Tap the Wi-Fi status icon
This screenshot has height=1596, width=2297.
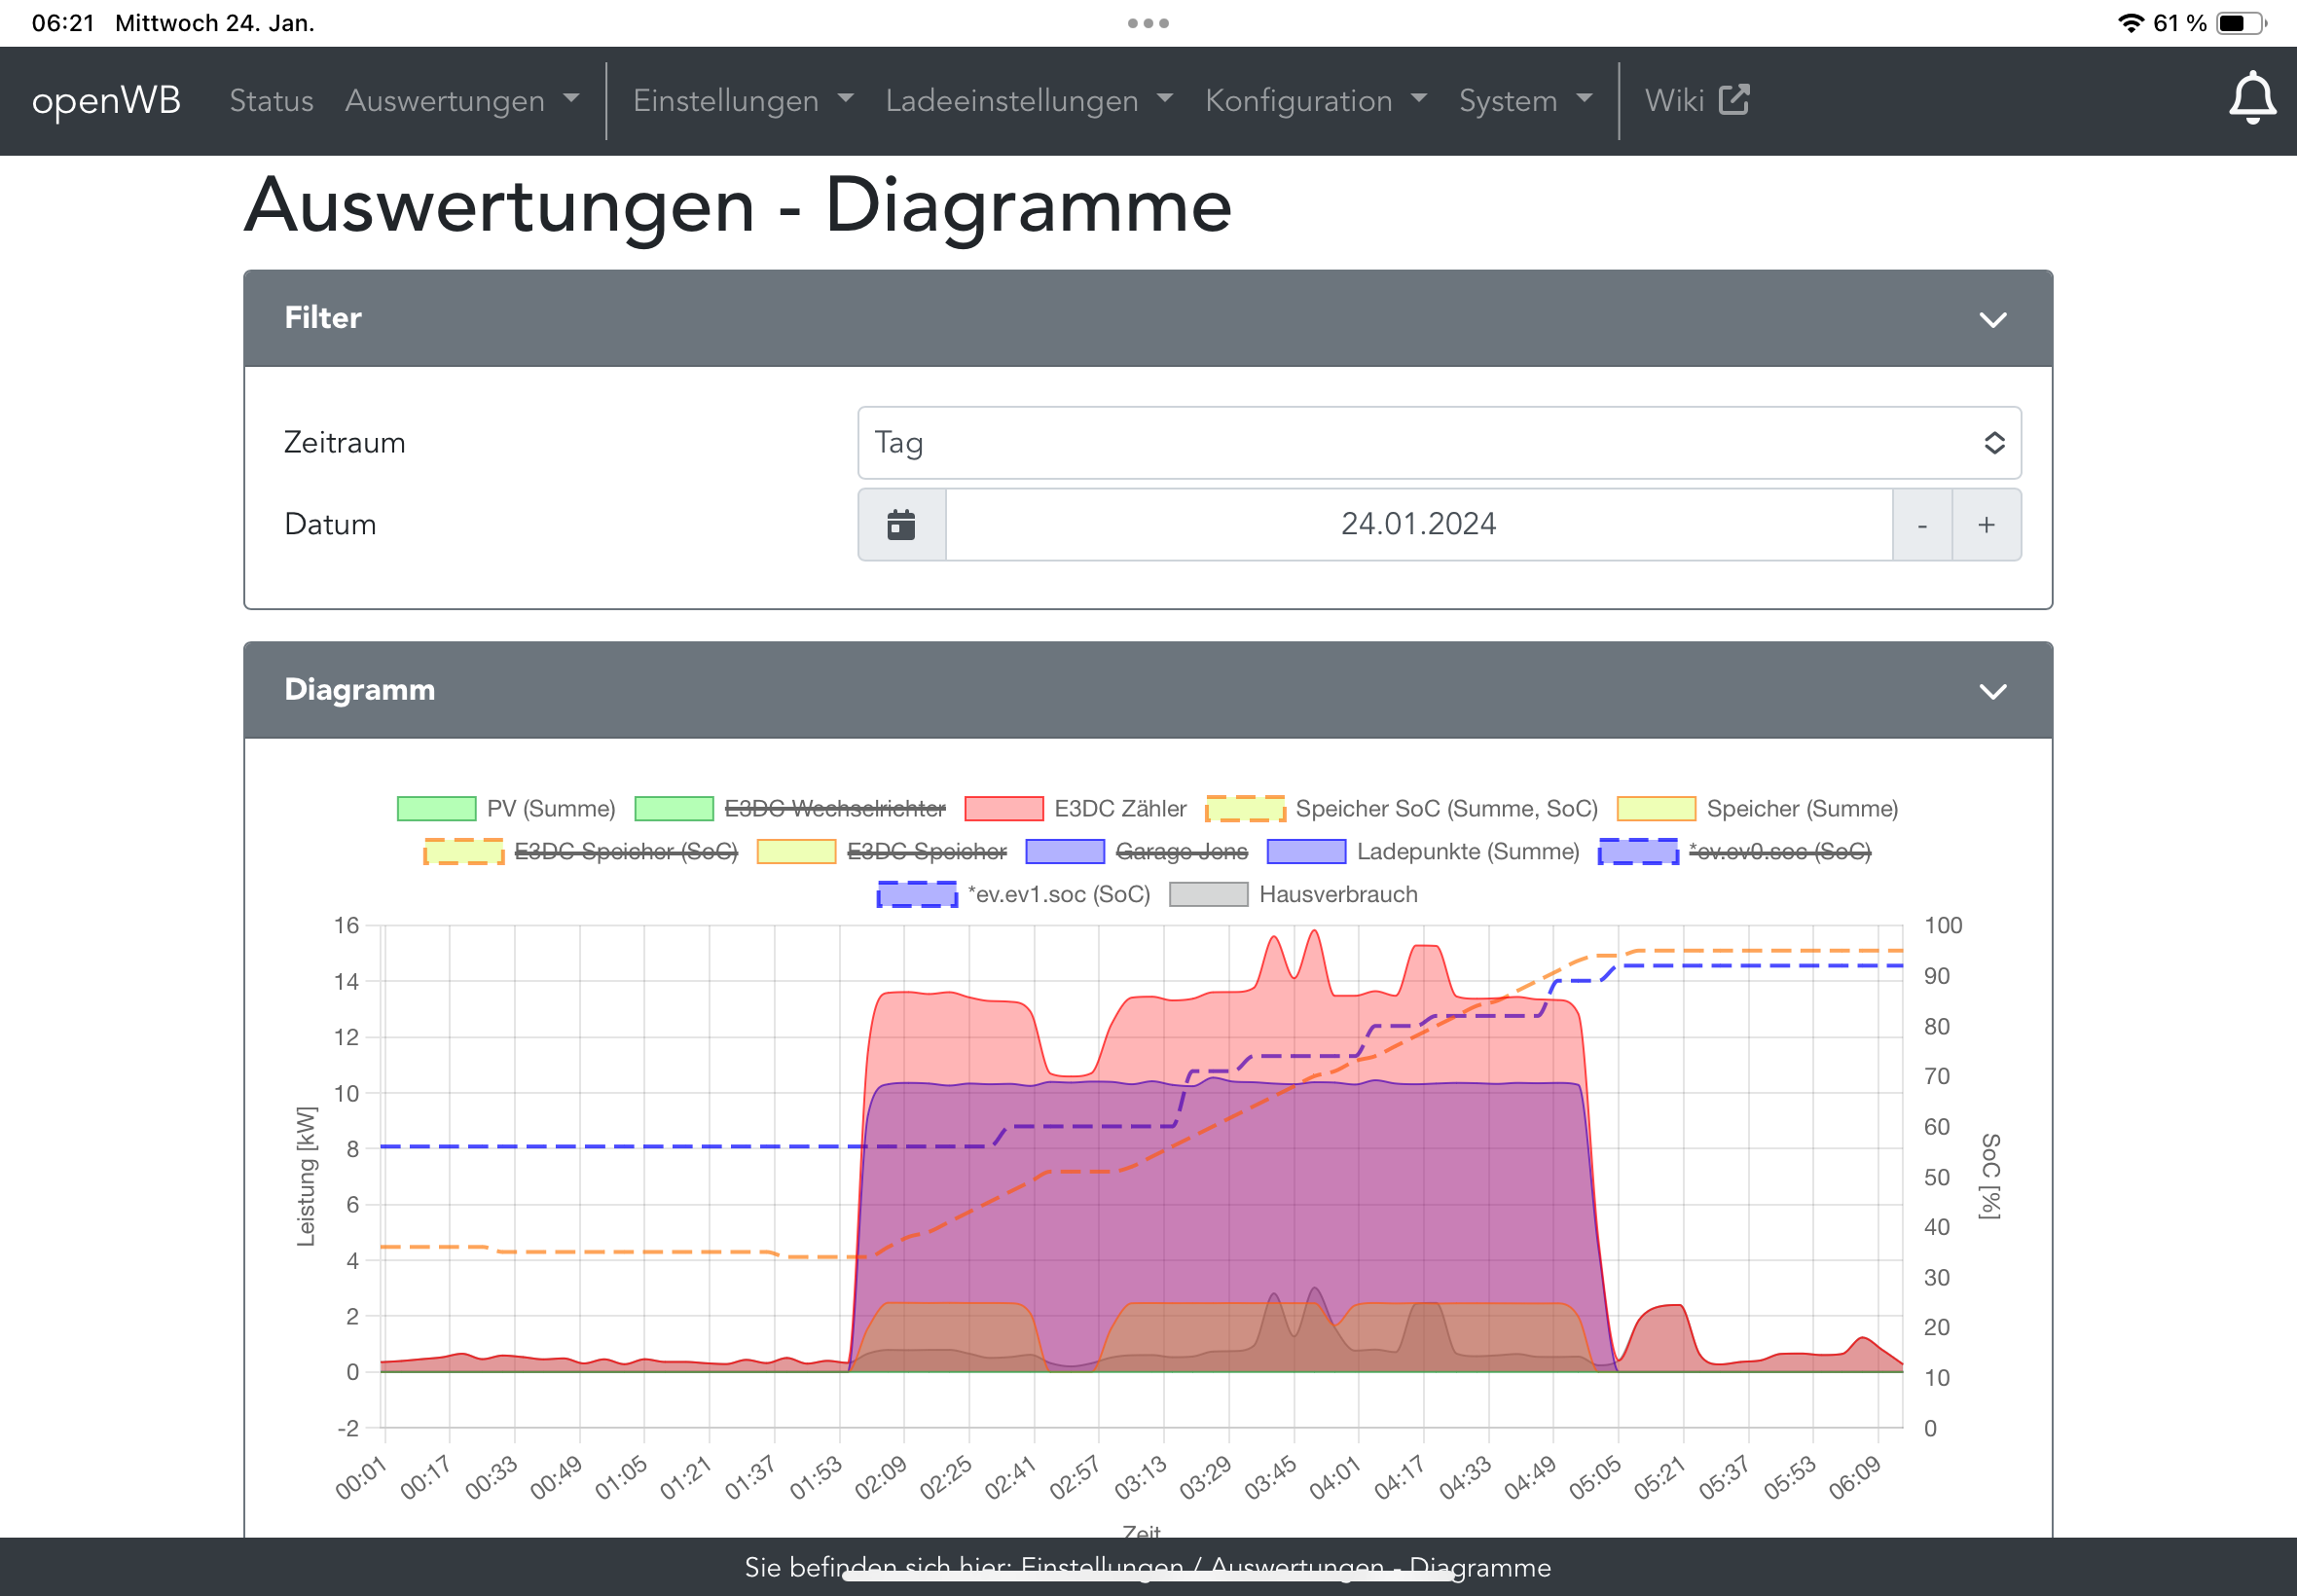2129,23
